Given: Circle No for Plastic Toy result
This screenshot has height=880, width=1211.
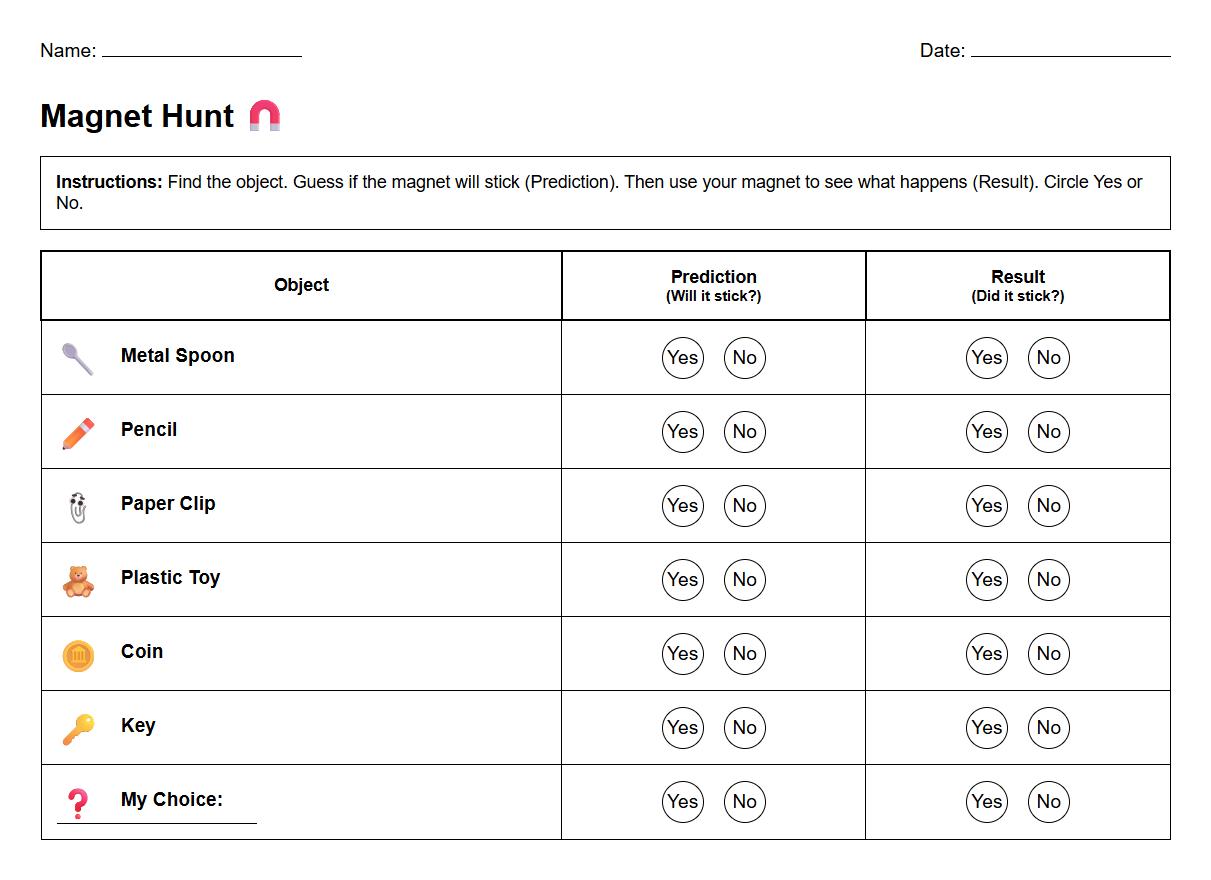Looking at the screenshot, I should point(1049,580).
